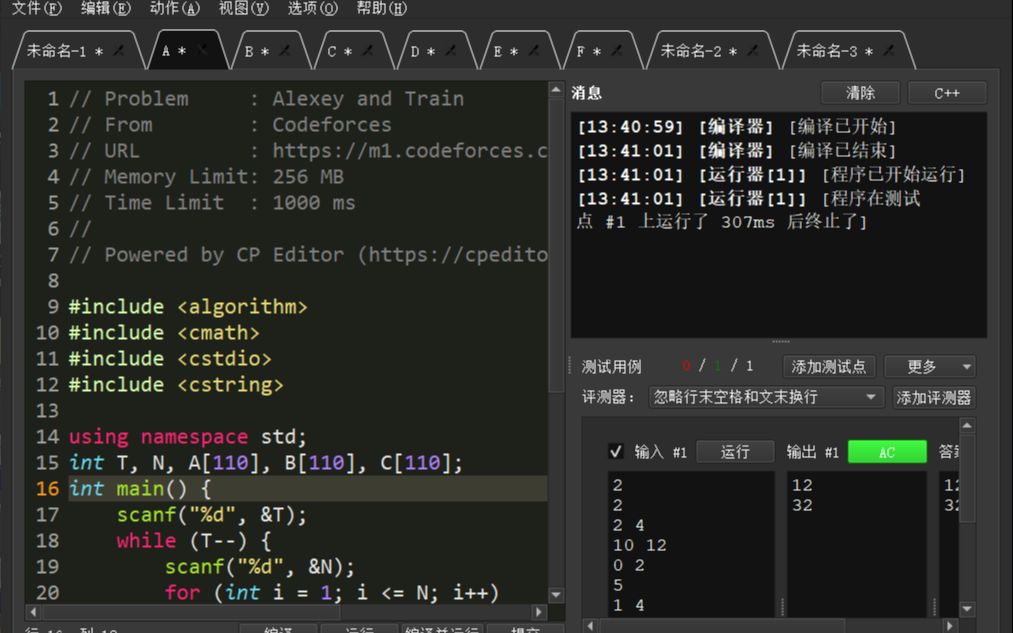This screenshot has width=1013, height=633.
Task: Click the 程序已开始运行 message line
Action: (x=771, y=174)
